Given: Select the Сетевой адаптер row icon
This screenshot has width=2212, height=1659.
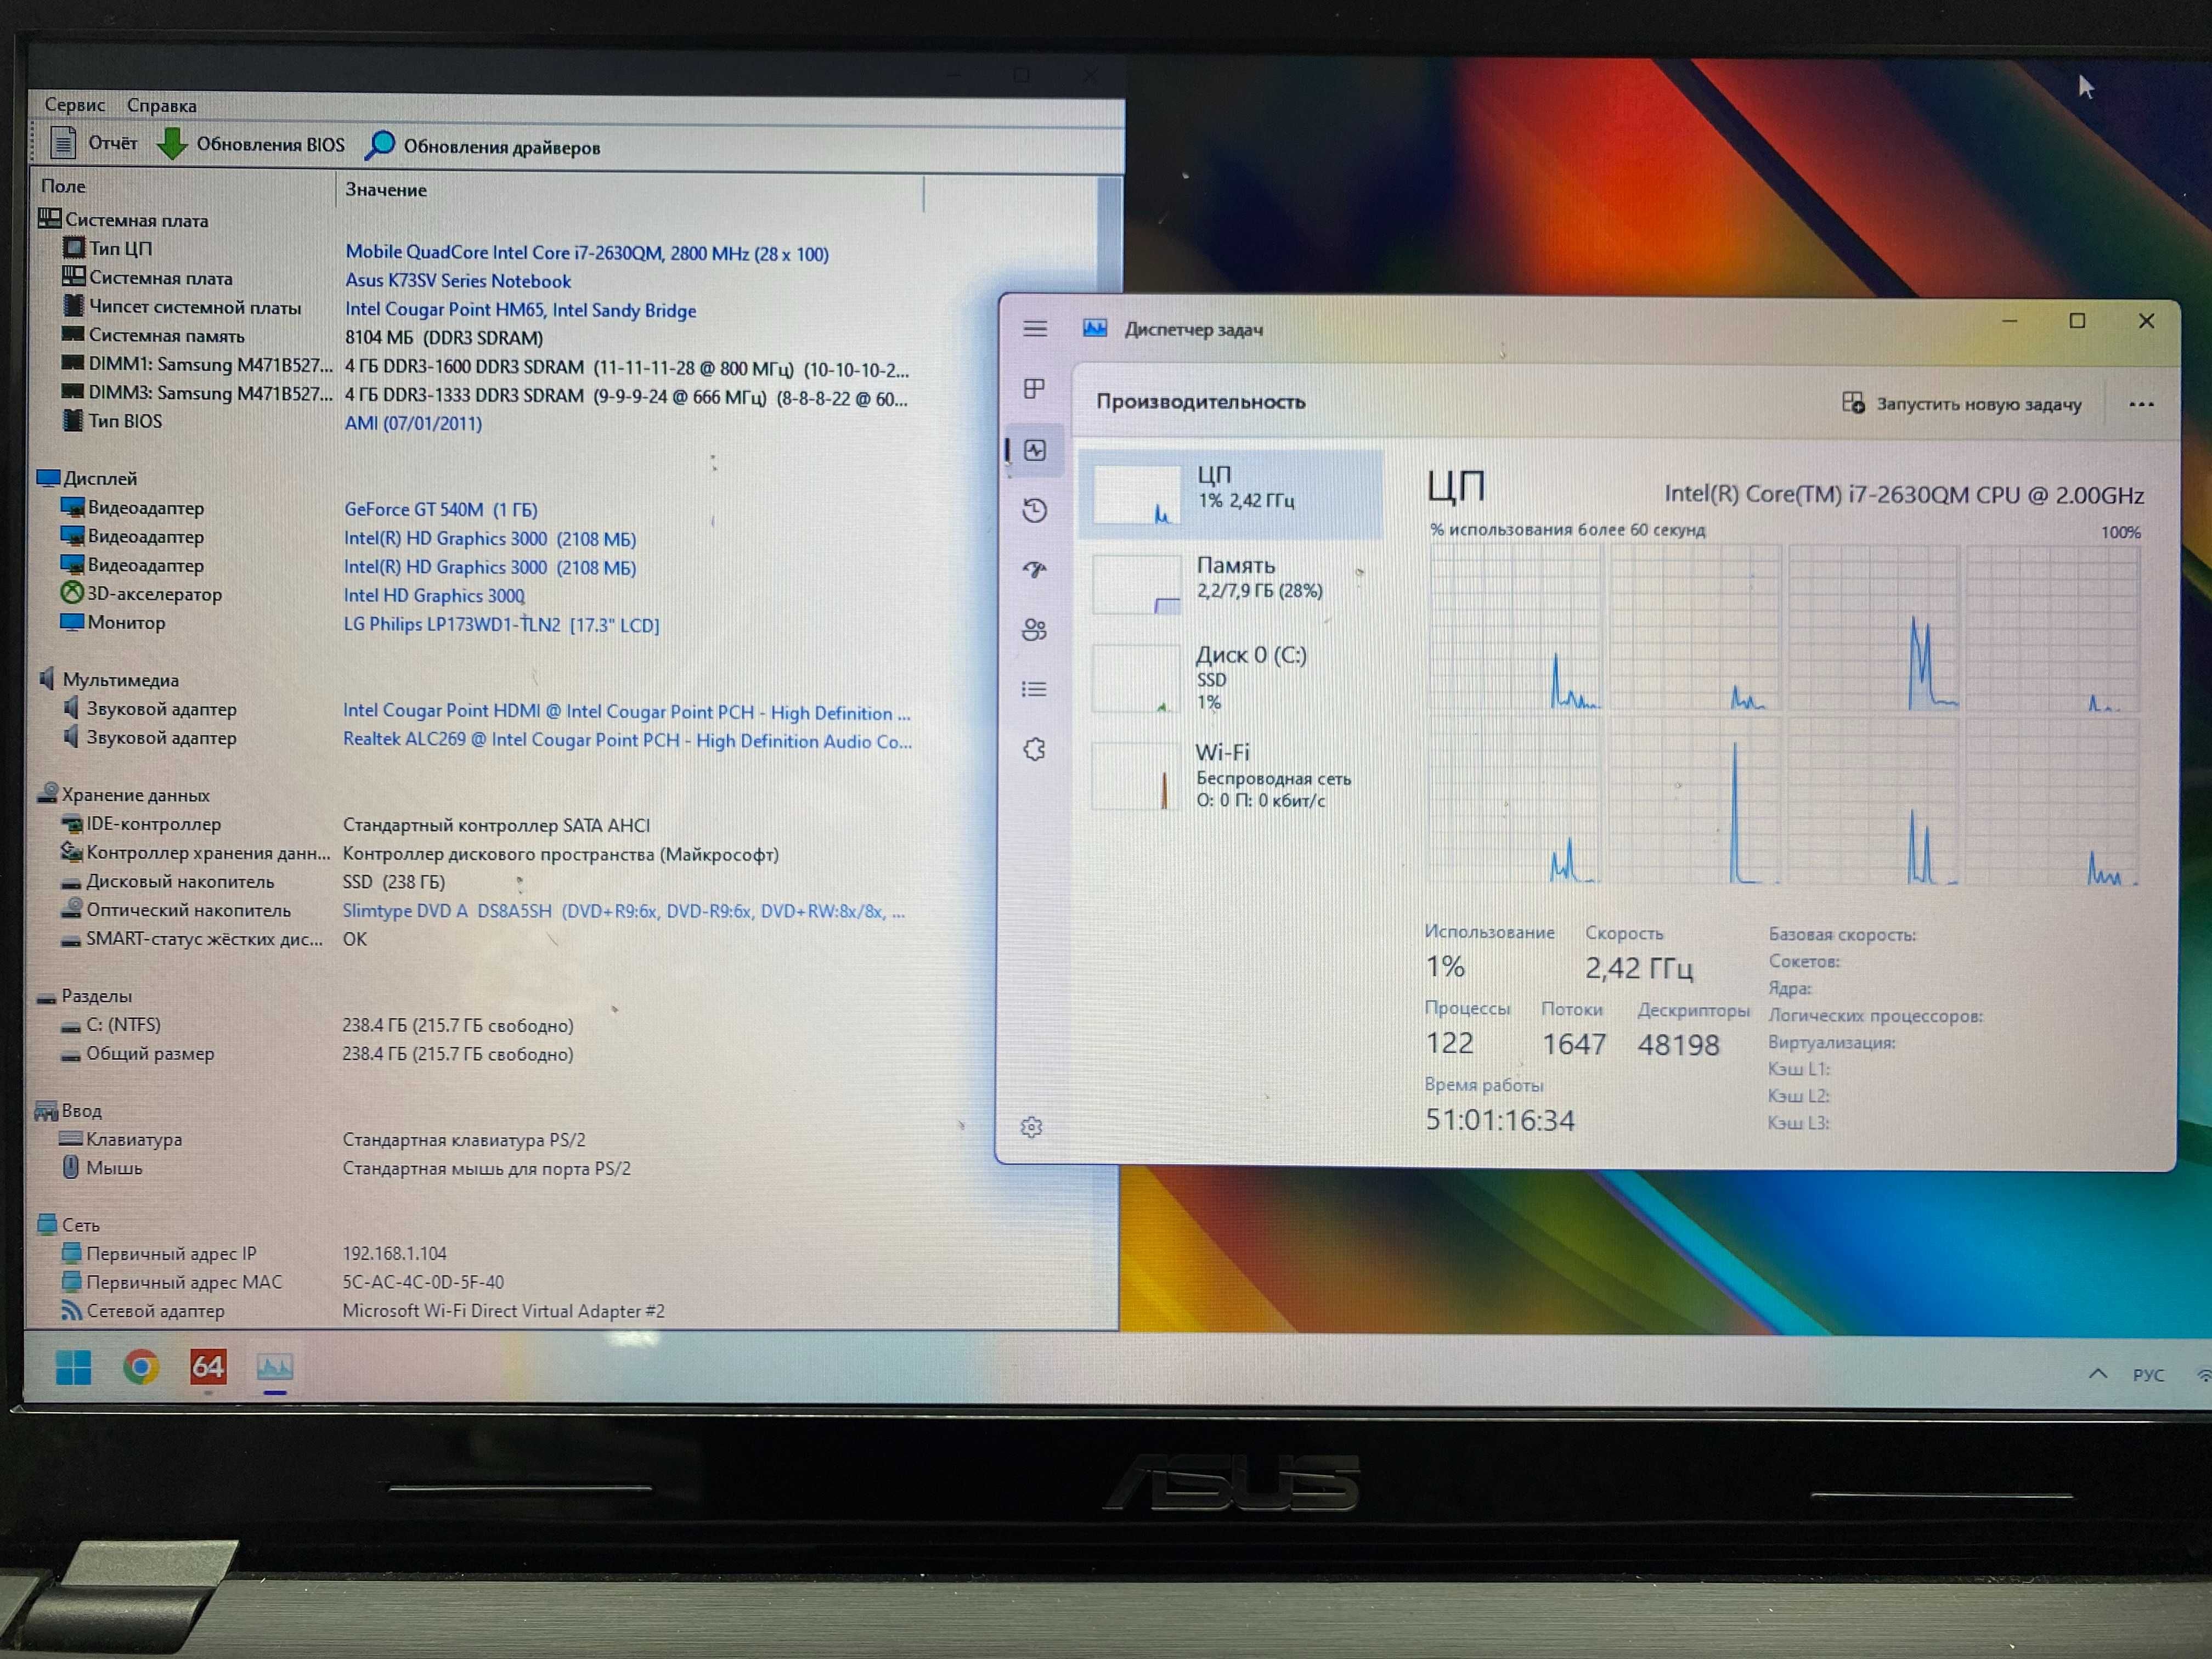Looking at the screenshot, I should tap(71, 1310).
